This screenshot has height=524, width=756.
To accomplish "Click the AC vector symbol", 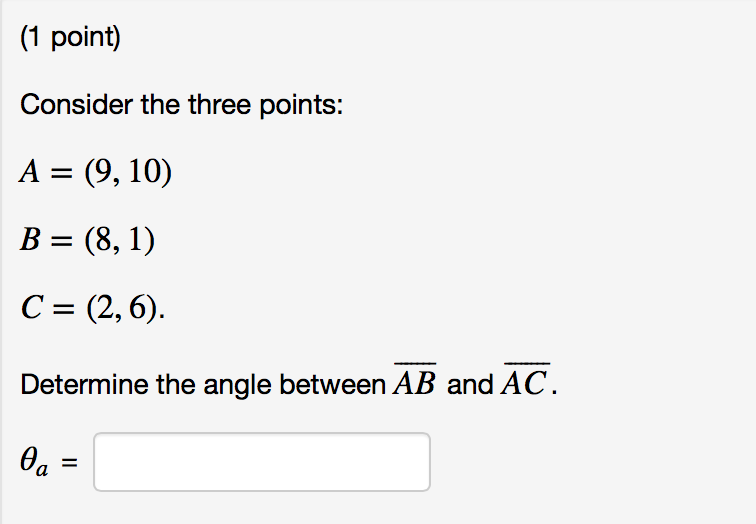I will pyautogui.click(x=525, y=382).
